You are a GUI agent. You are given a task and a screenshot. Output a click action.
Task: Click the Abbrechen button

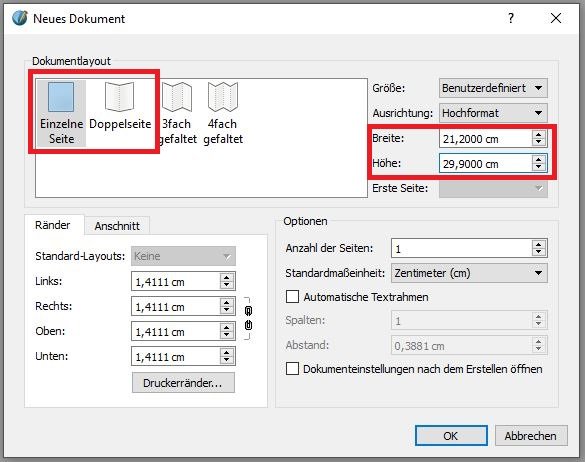click(531, 436)
